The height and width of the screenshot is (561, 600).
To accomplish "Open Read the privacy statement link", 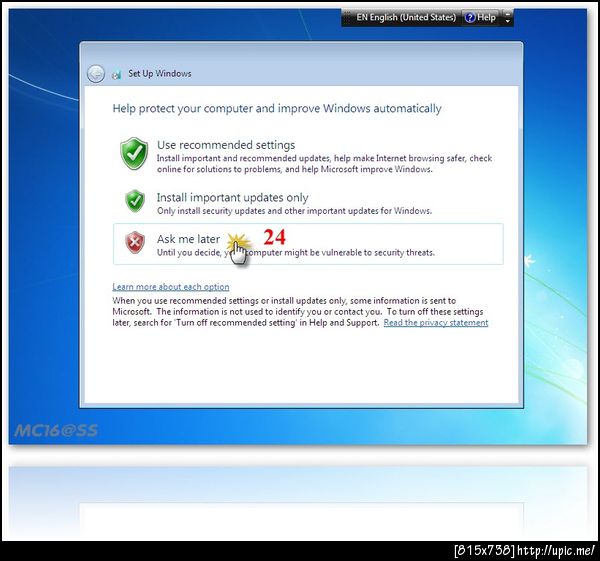I will coord(436,323).
